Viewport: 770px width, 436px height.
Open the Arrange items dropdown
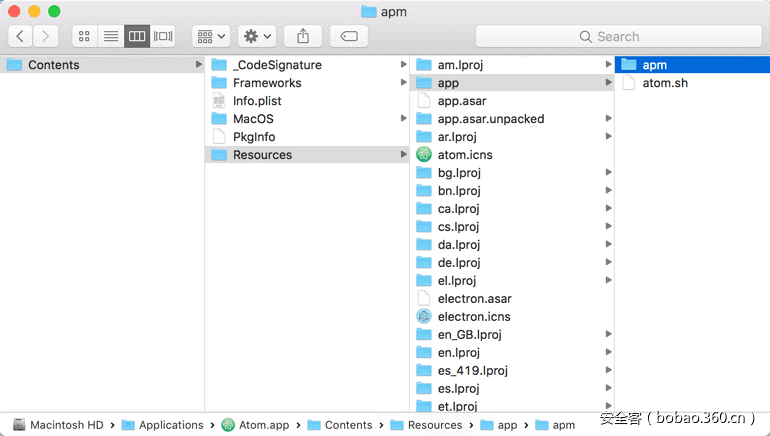click(x=211, y=36)
